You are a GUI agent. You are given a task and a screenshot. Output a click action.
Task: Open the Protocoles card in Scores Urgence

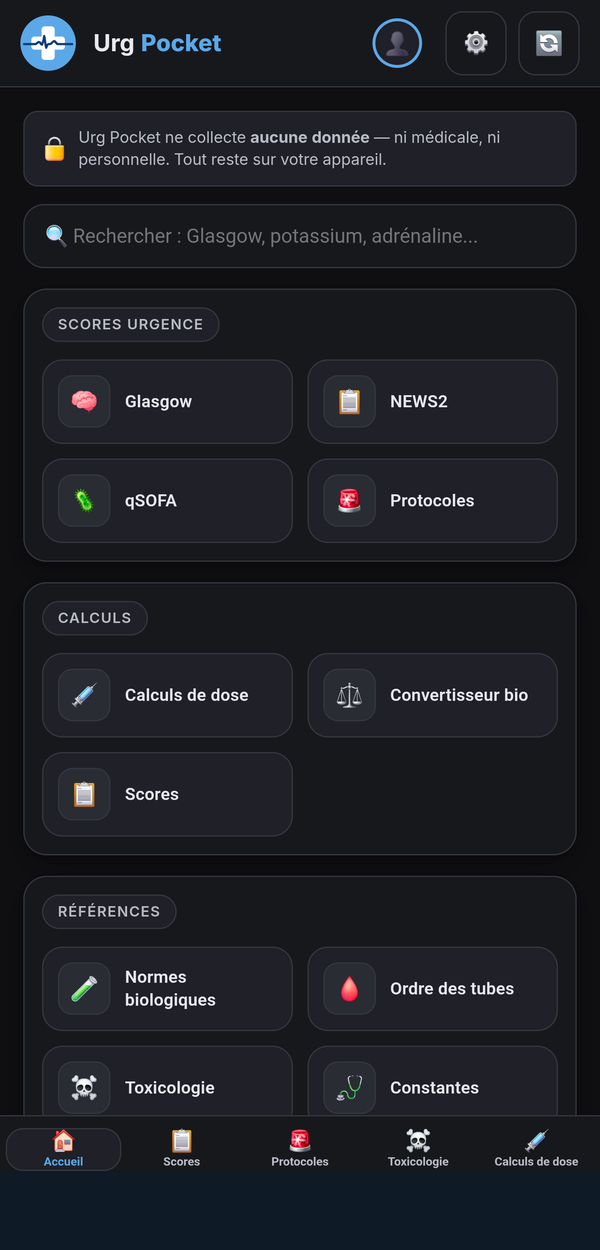click(x=432, y=501)
